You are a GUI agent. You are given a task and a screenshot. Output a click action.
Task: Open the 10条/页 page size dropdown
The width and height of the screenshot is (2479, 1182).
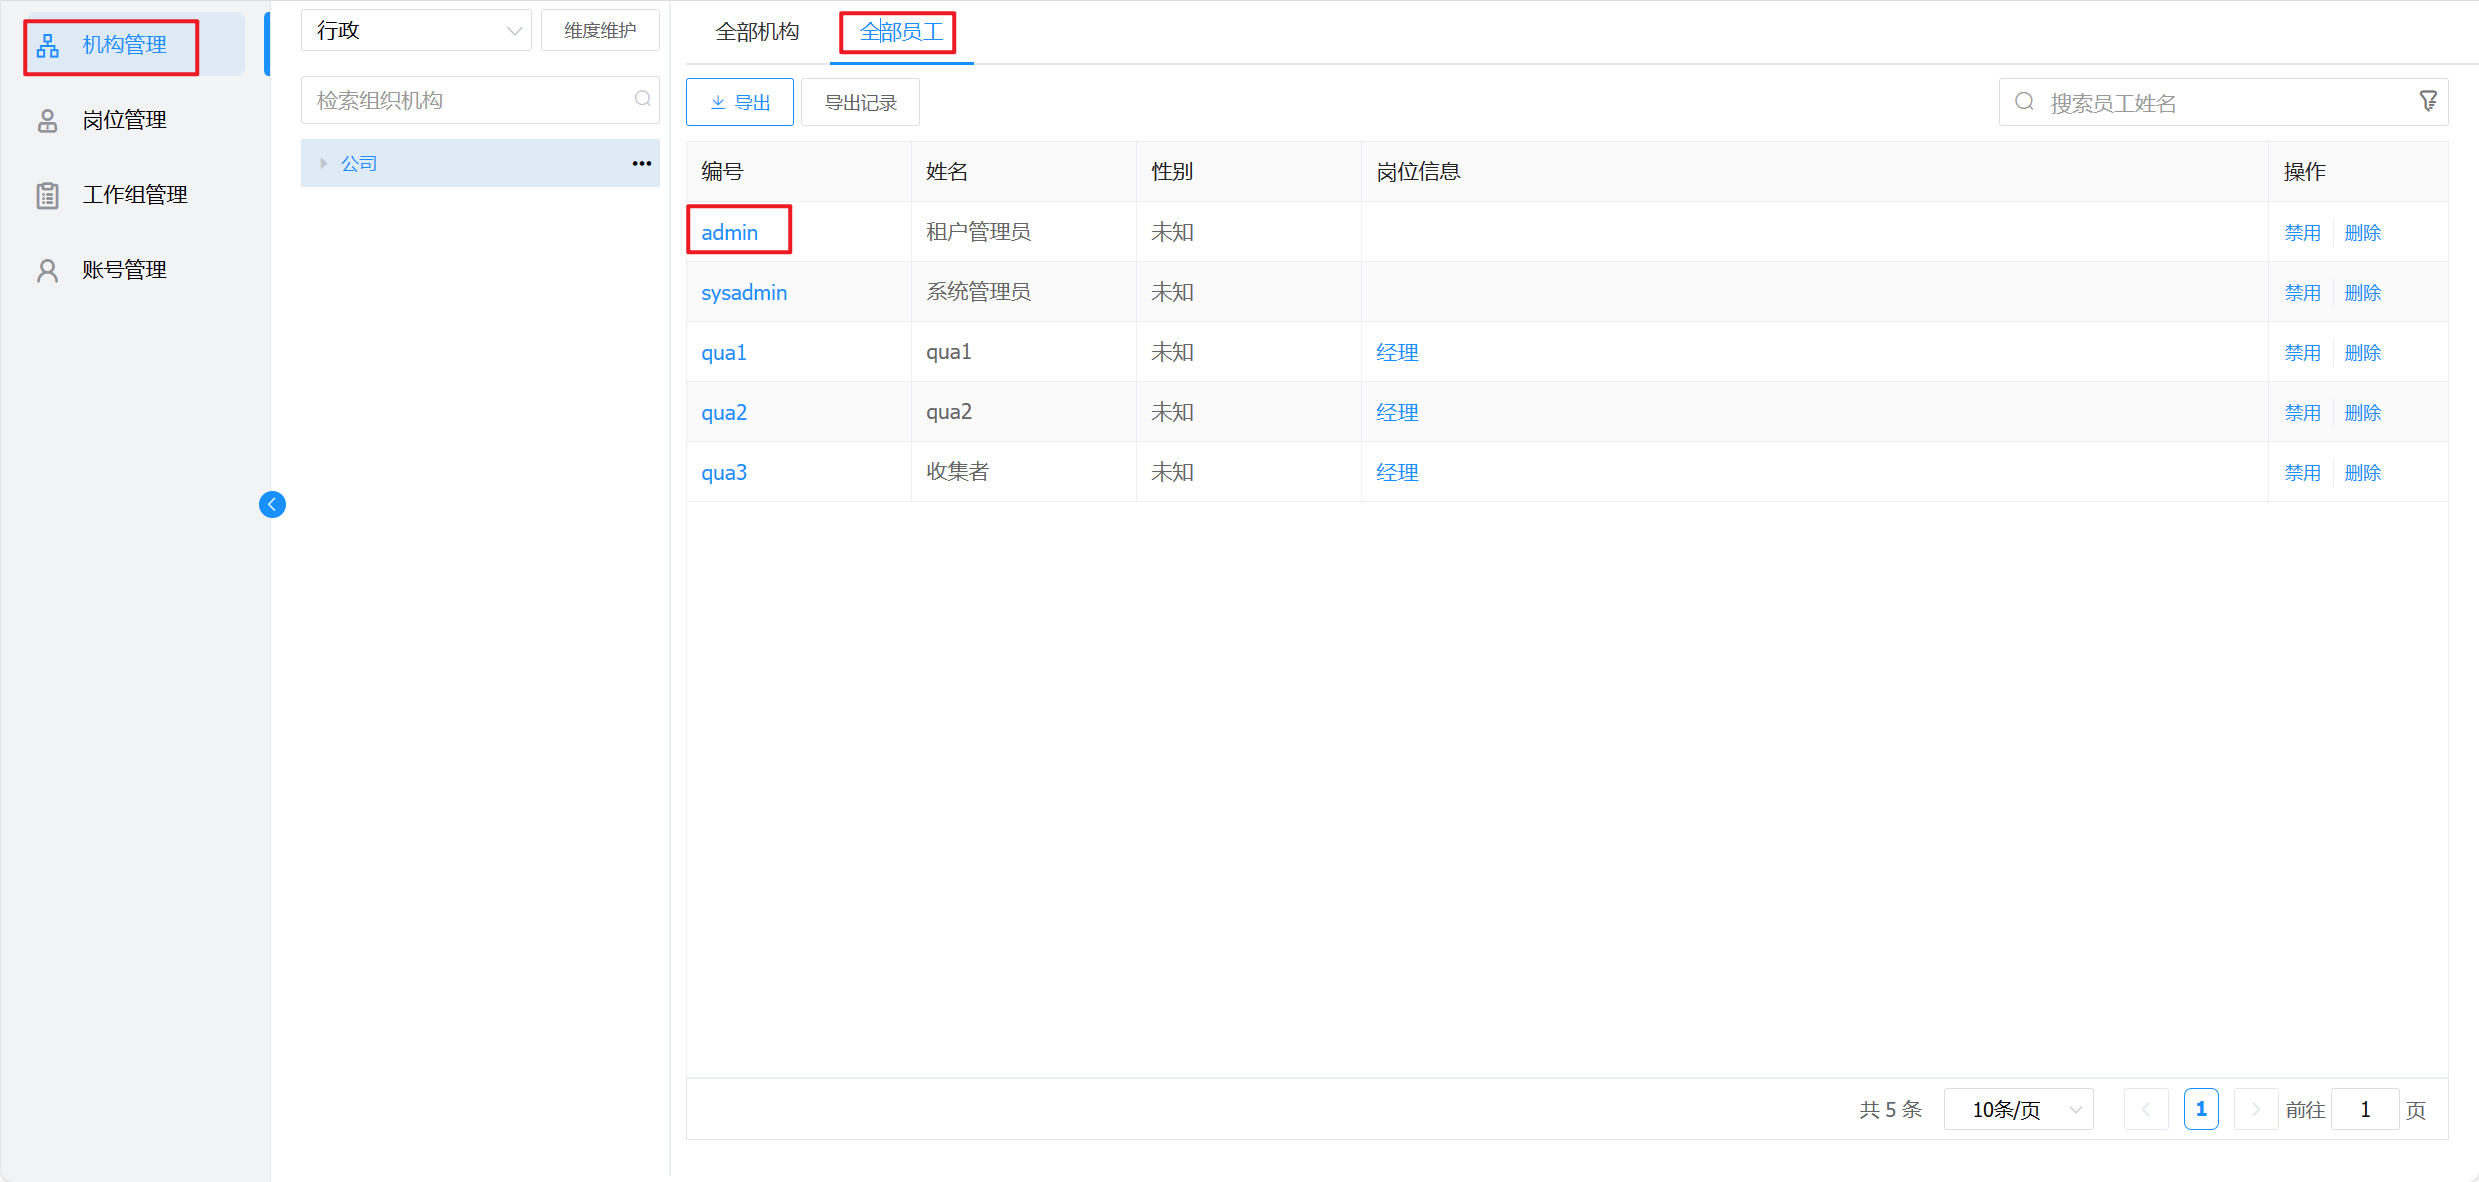2018,1109
